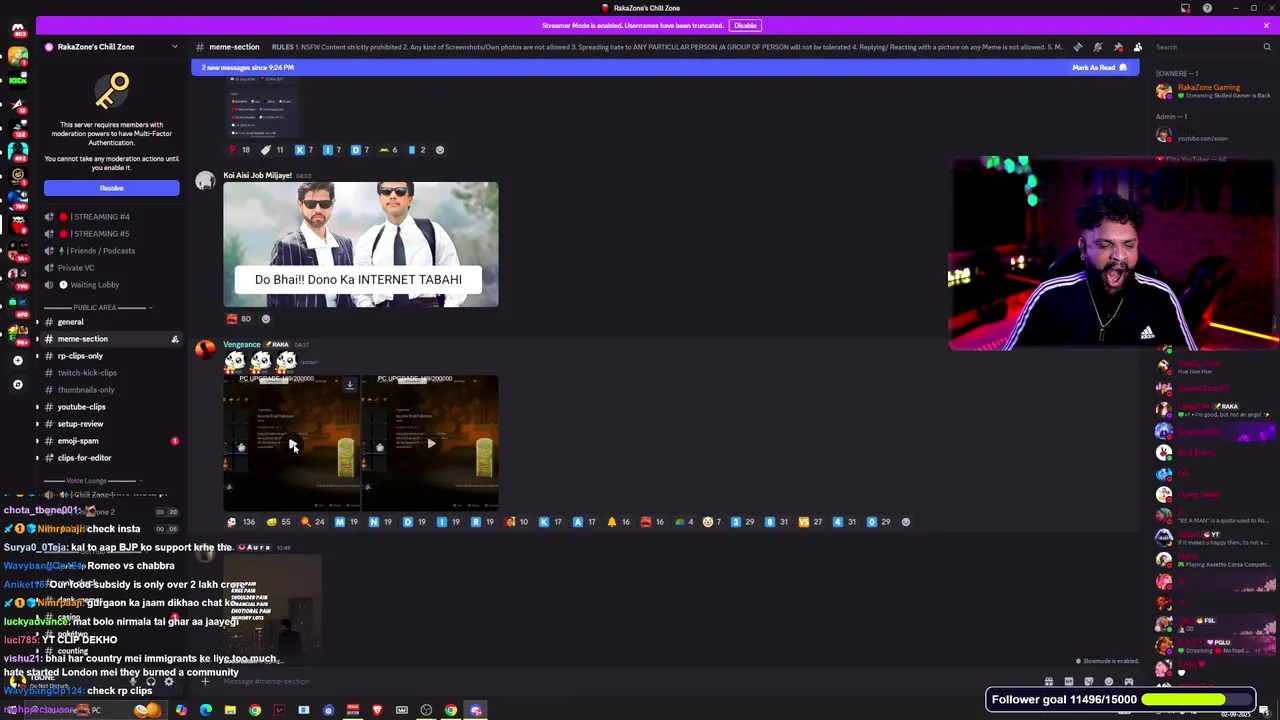Open Discord icon in the Windows taskbar
The image size is (1280, 720).
point(475,710)
